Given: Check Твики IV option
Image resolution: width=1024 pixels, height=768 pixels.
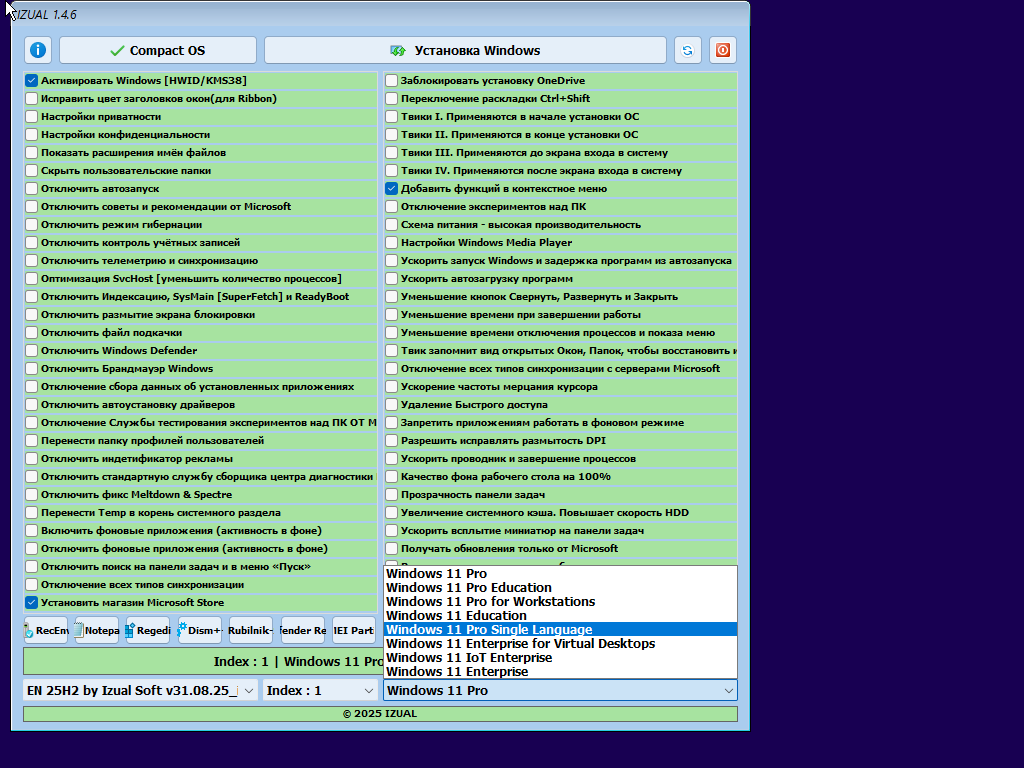Looking at the screenshot, I should 391,170.
